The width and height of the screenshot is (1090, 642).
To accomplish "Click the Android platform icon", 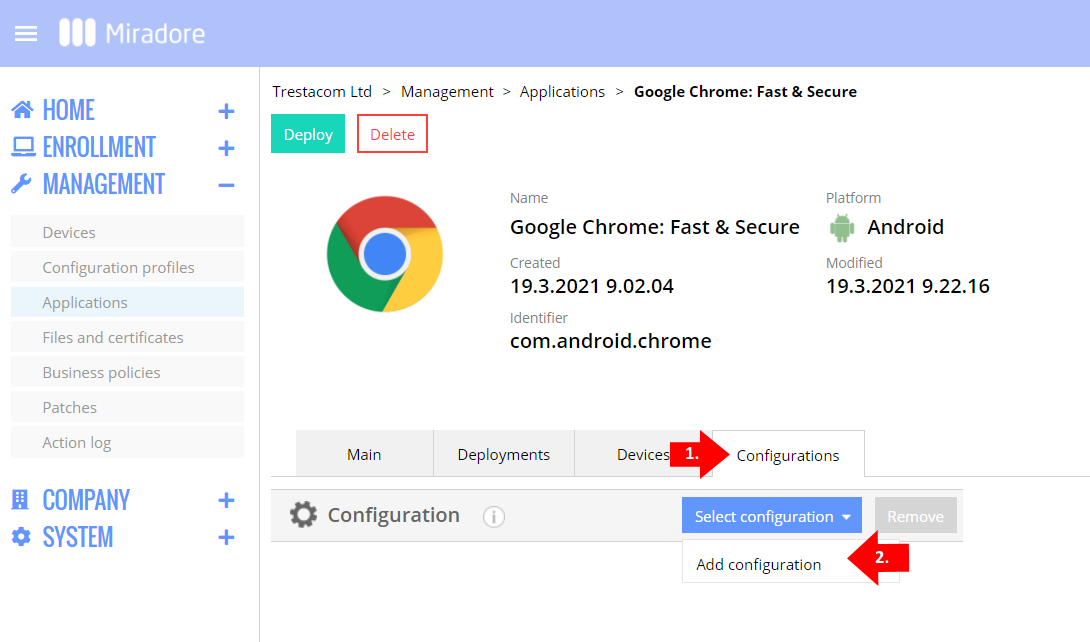I will coord(842,228).
